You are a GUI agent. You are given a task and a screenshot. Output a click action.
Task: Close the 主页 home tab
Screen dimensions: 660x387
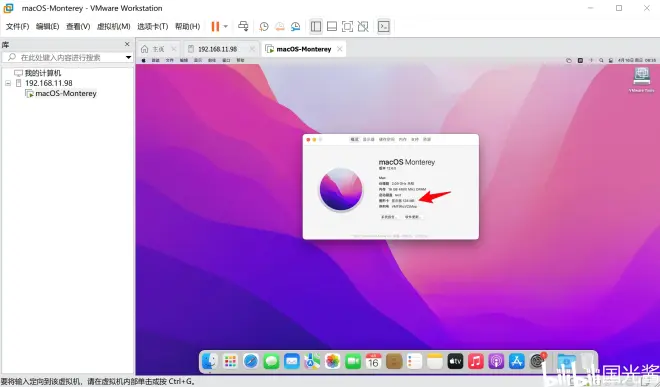(x=173, y=49)
